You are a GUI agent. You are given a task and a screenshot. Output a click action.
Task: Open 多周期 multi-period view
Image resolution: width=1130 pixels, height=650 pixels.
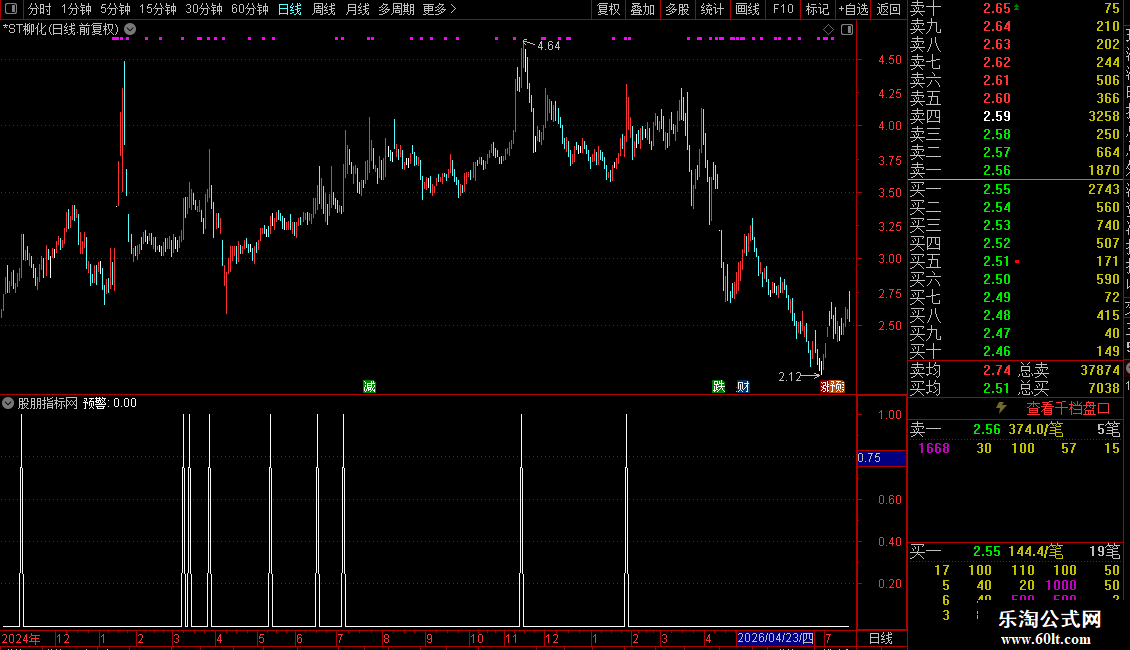click(396, 9)
